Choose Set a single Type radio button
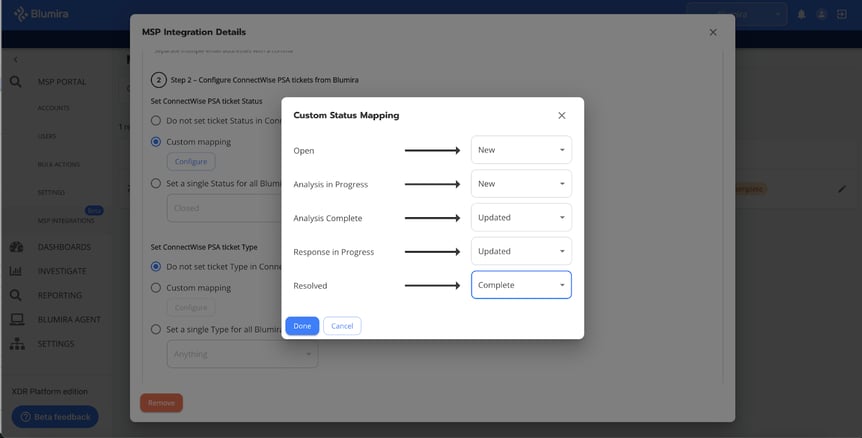This screenshot has width=862, height=438. click(156, 329)
